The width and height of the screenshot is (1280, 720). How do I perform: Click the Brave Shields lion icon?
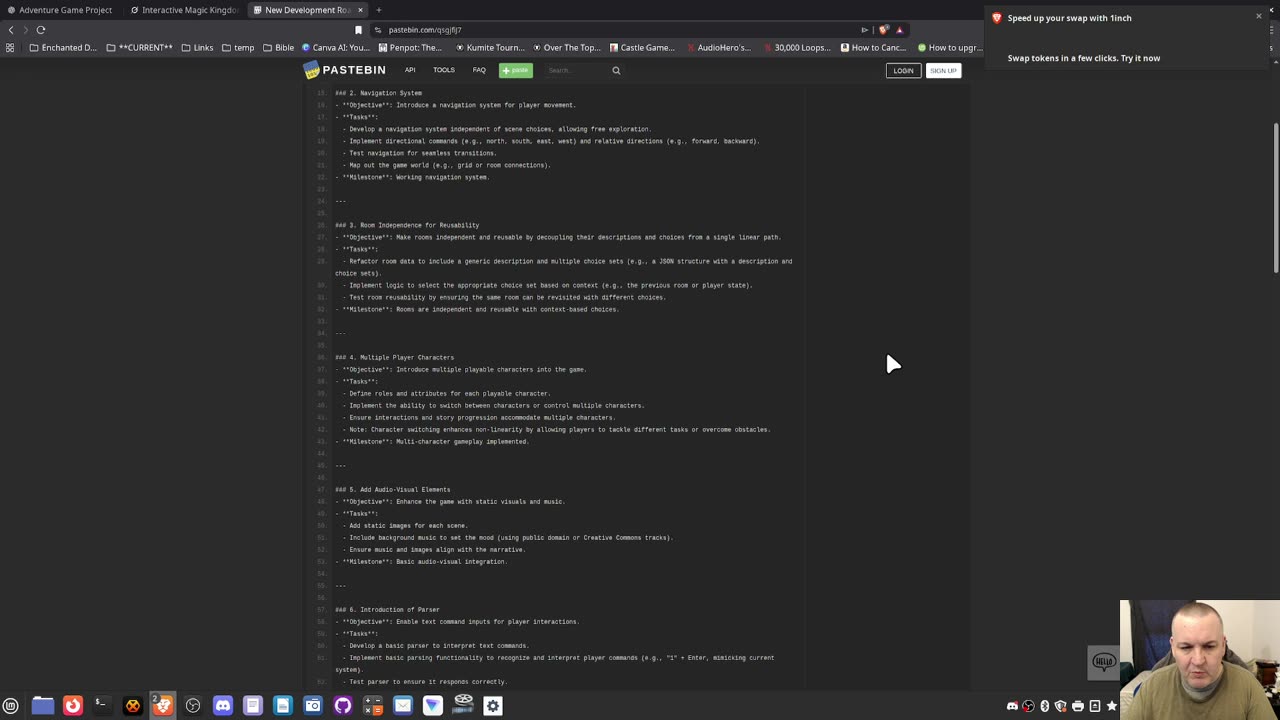click(x=884, y=30)
